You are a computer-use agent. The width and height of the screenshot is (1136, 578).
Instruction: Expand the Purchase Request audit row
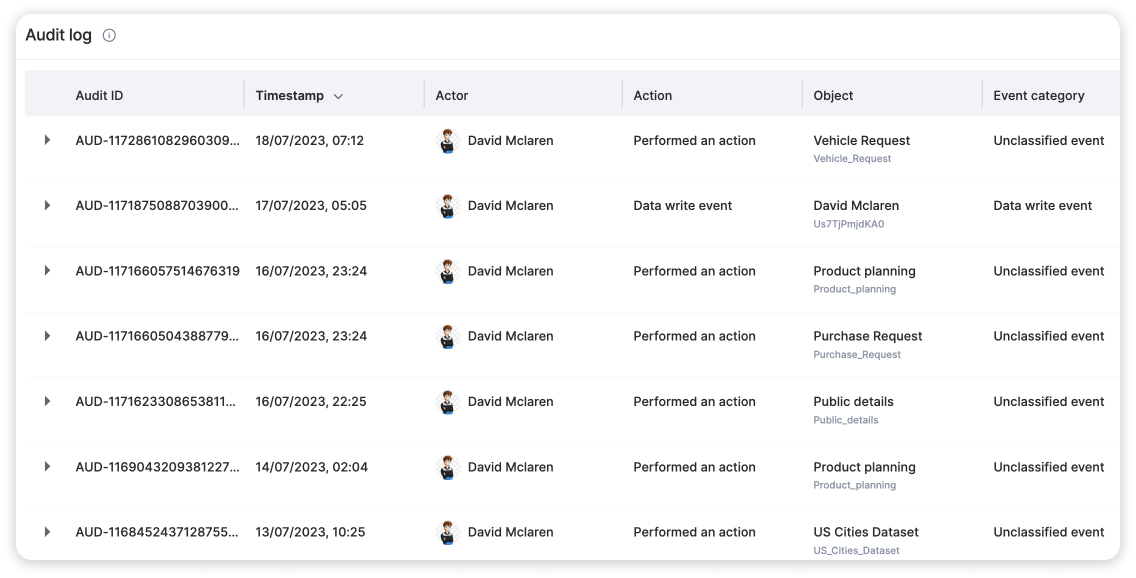point(47,336)
